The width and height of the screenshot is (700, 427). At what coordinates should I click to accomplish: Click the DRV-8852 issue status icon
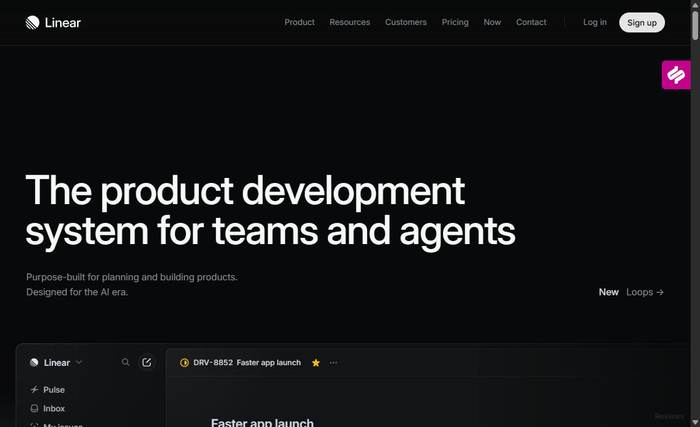click(184, 363)
